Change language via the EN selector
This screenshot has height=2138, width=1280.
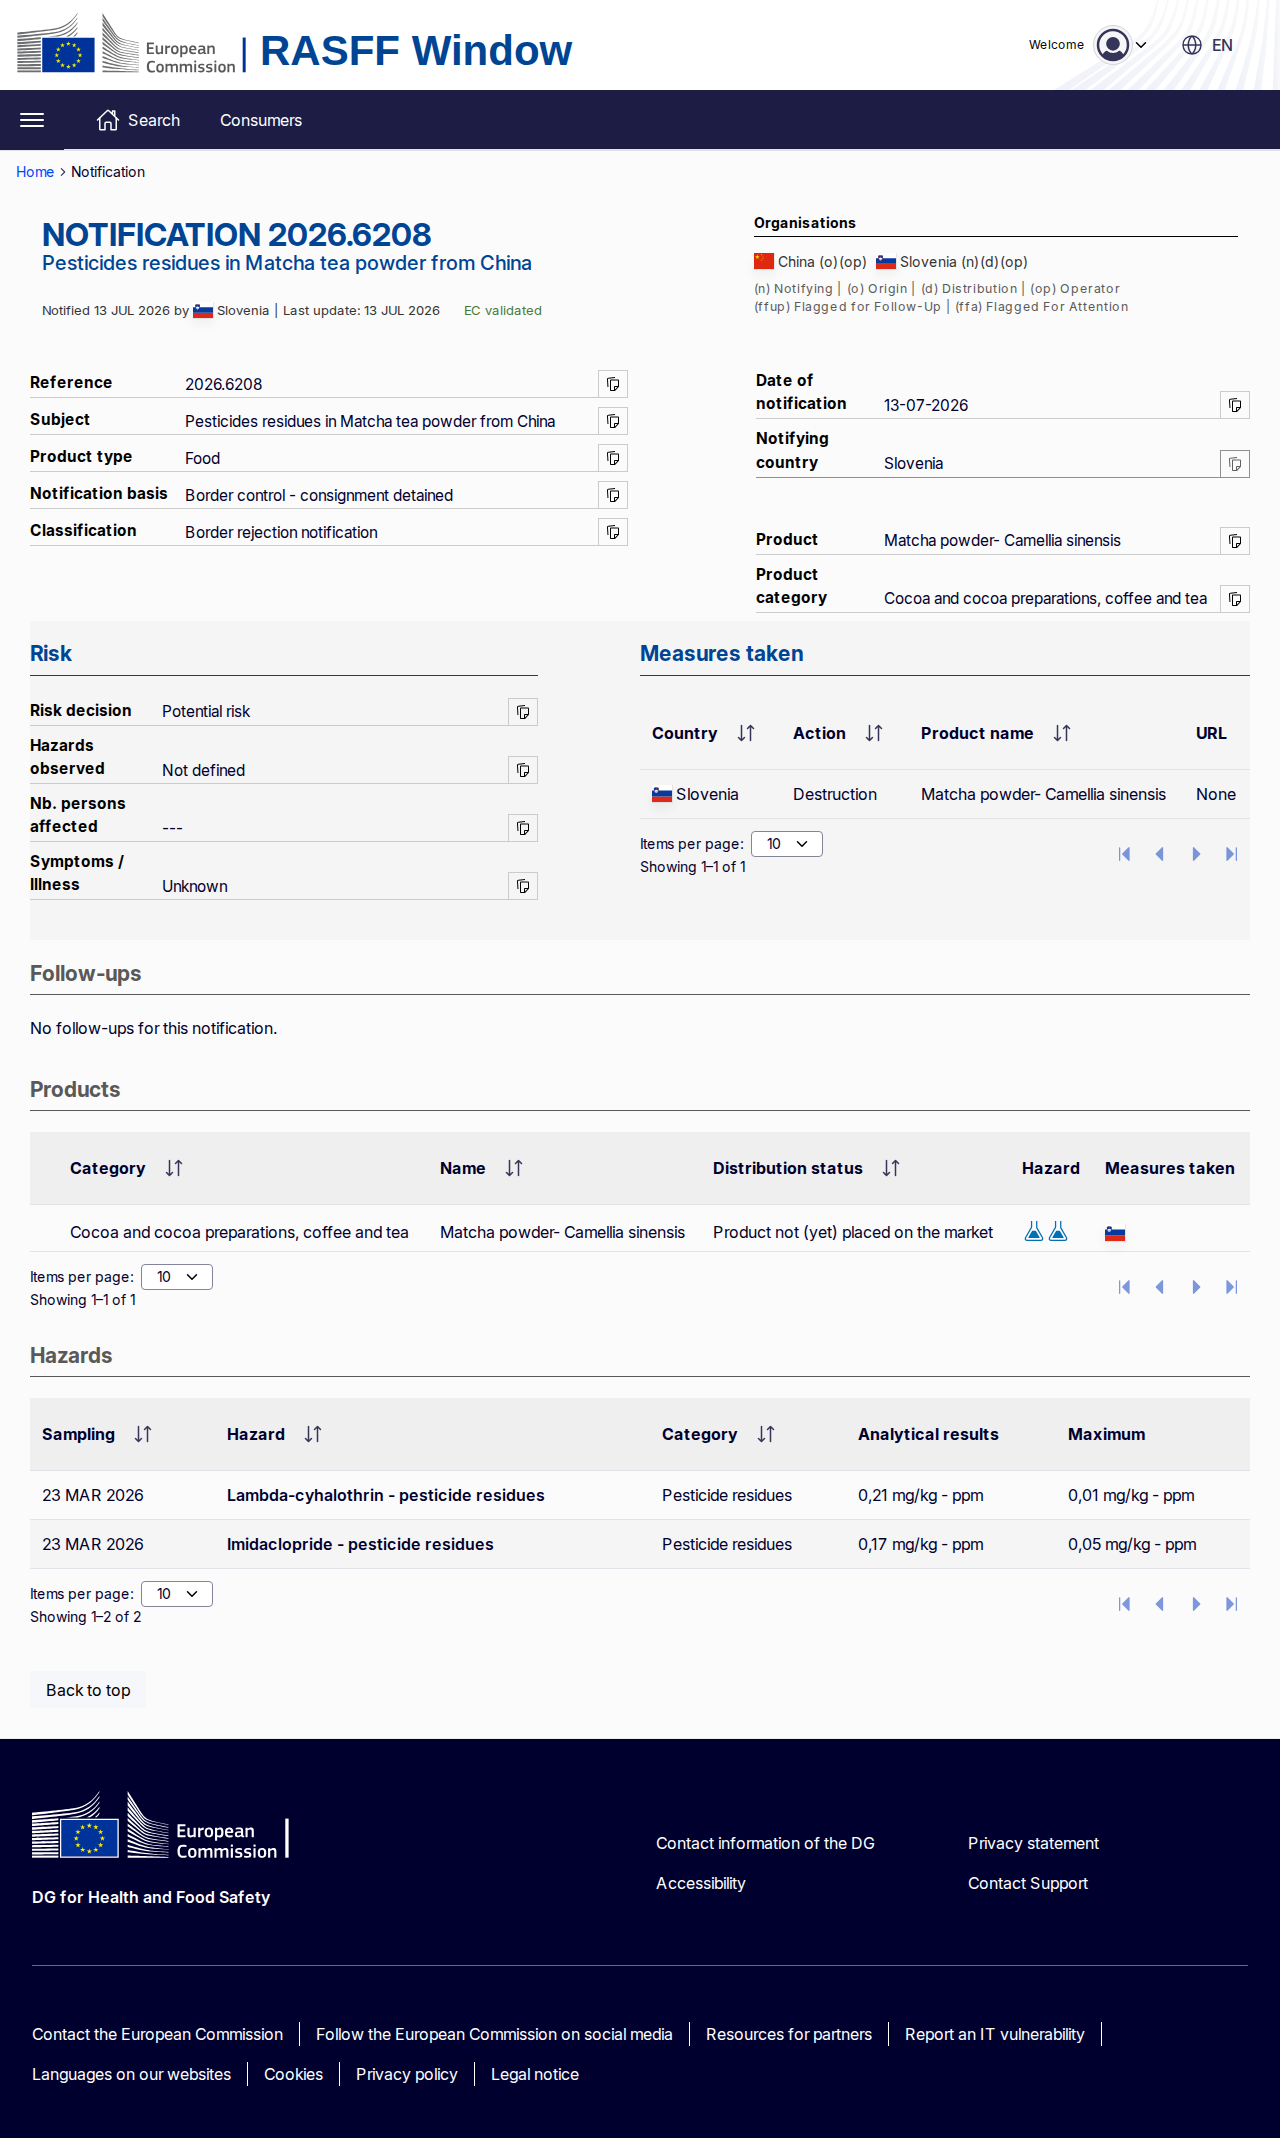pyautogui.click(x=1208, y=45)
